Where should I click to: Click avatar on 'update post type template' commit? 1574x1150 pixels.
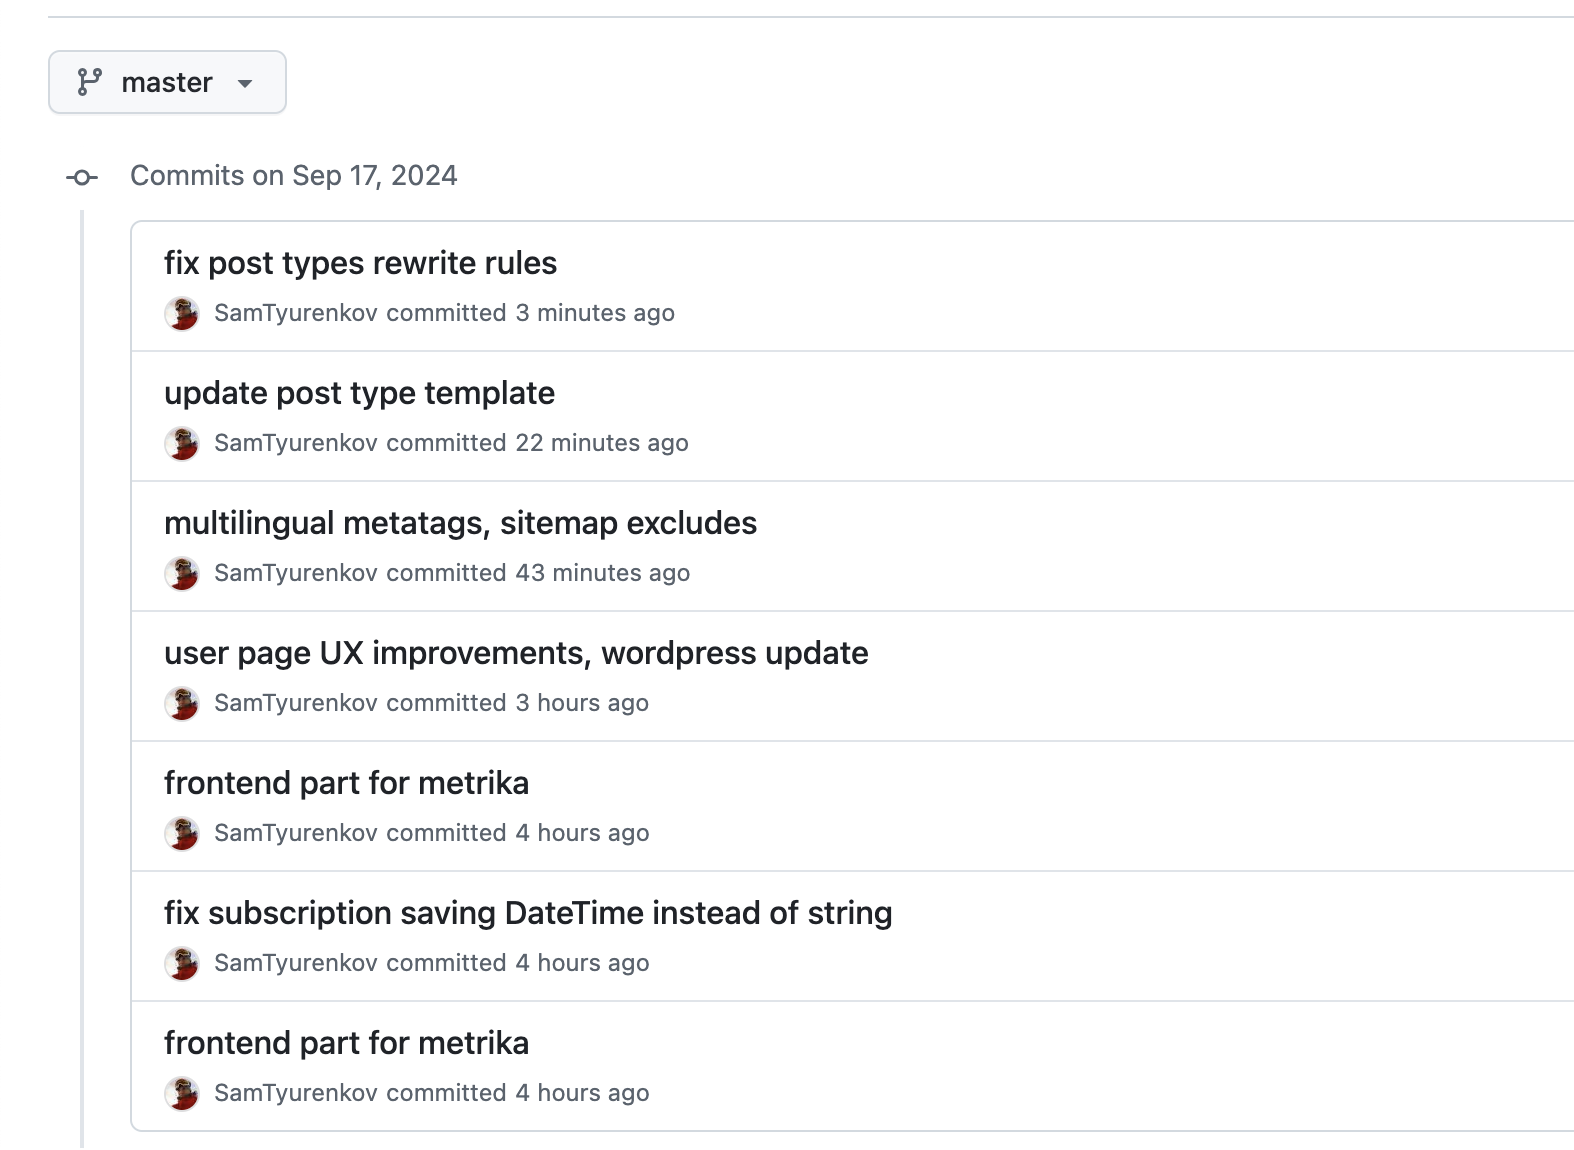pyautogui.click(x=182, y=443)
